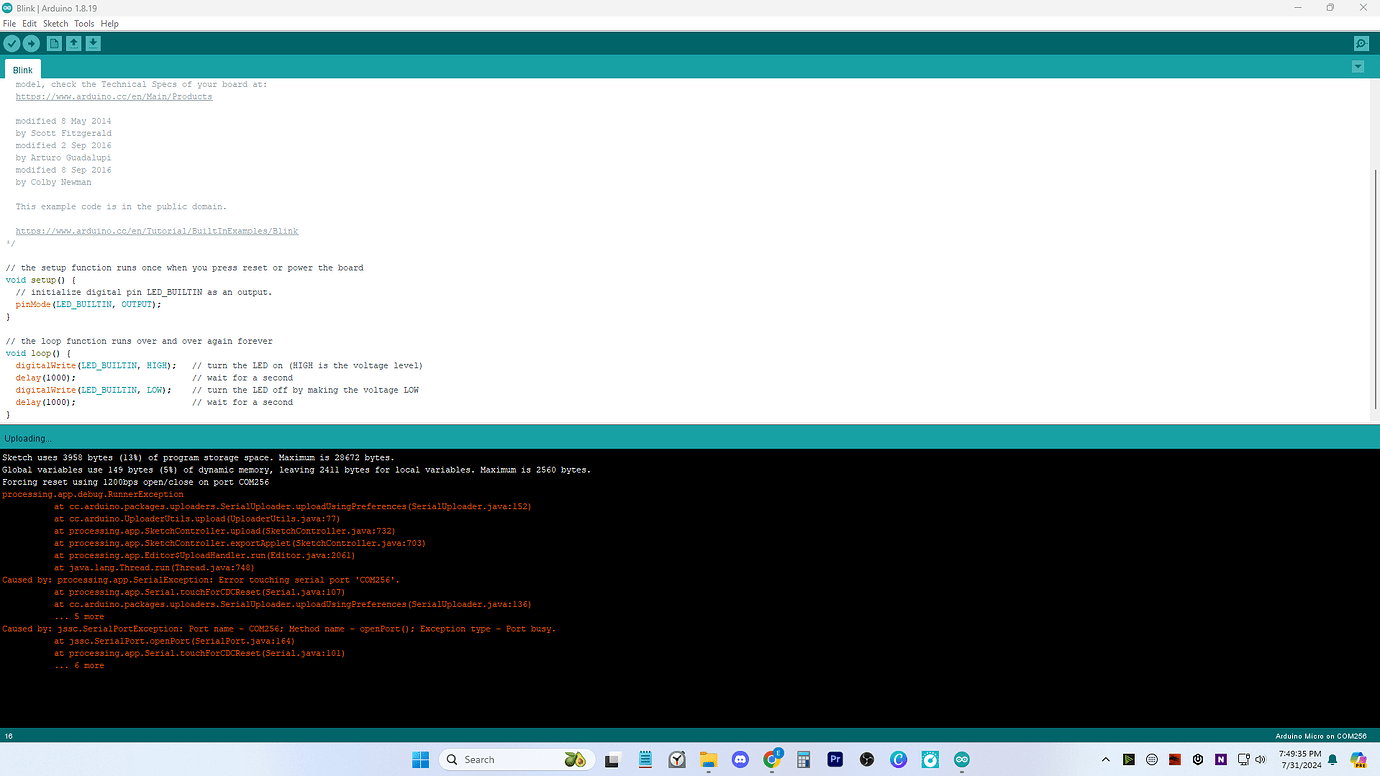This screenshot has width=1380, height=776.
Task: Open the sketch tab dropdown arrow
Action: click(x=1357, y=66)
